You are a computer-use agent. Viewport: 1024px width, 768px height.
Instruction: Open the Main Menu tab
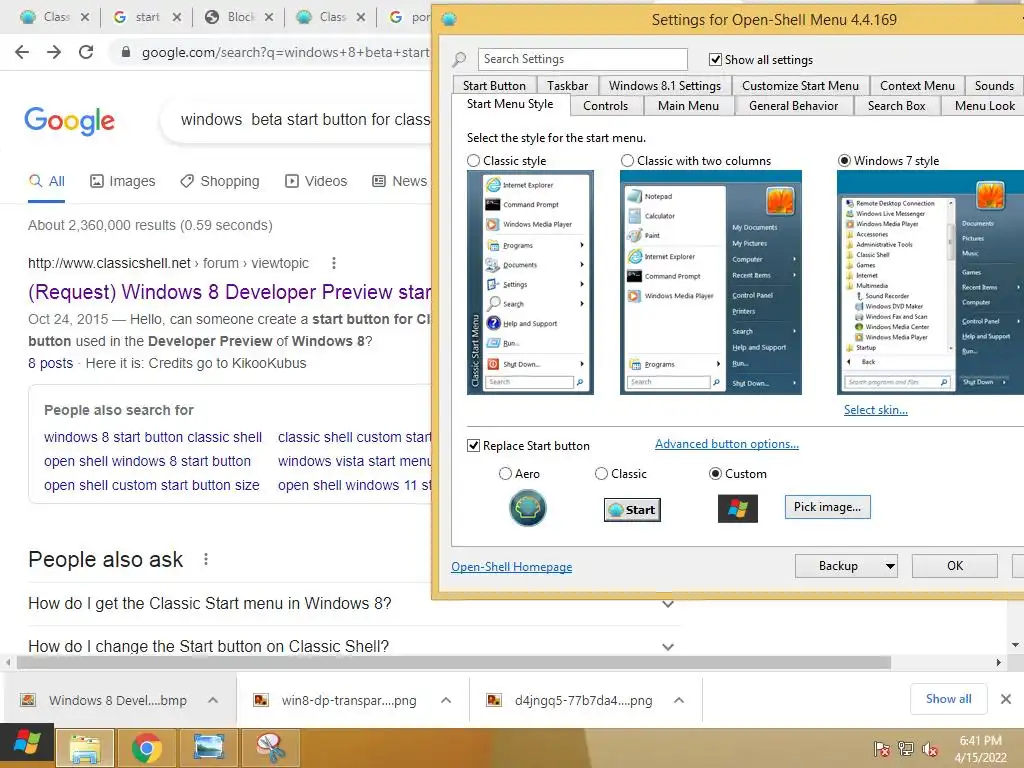click(x=688, y=106)
